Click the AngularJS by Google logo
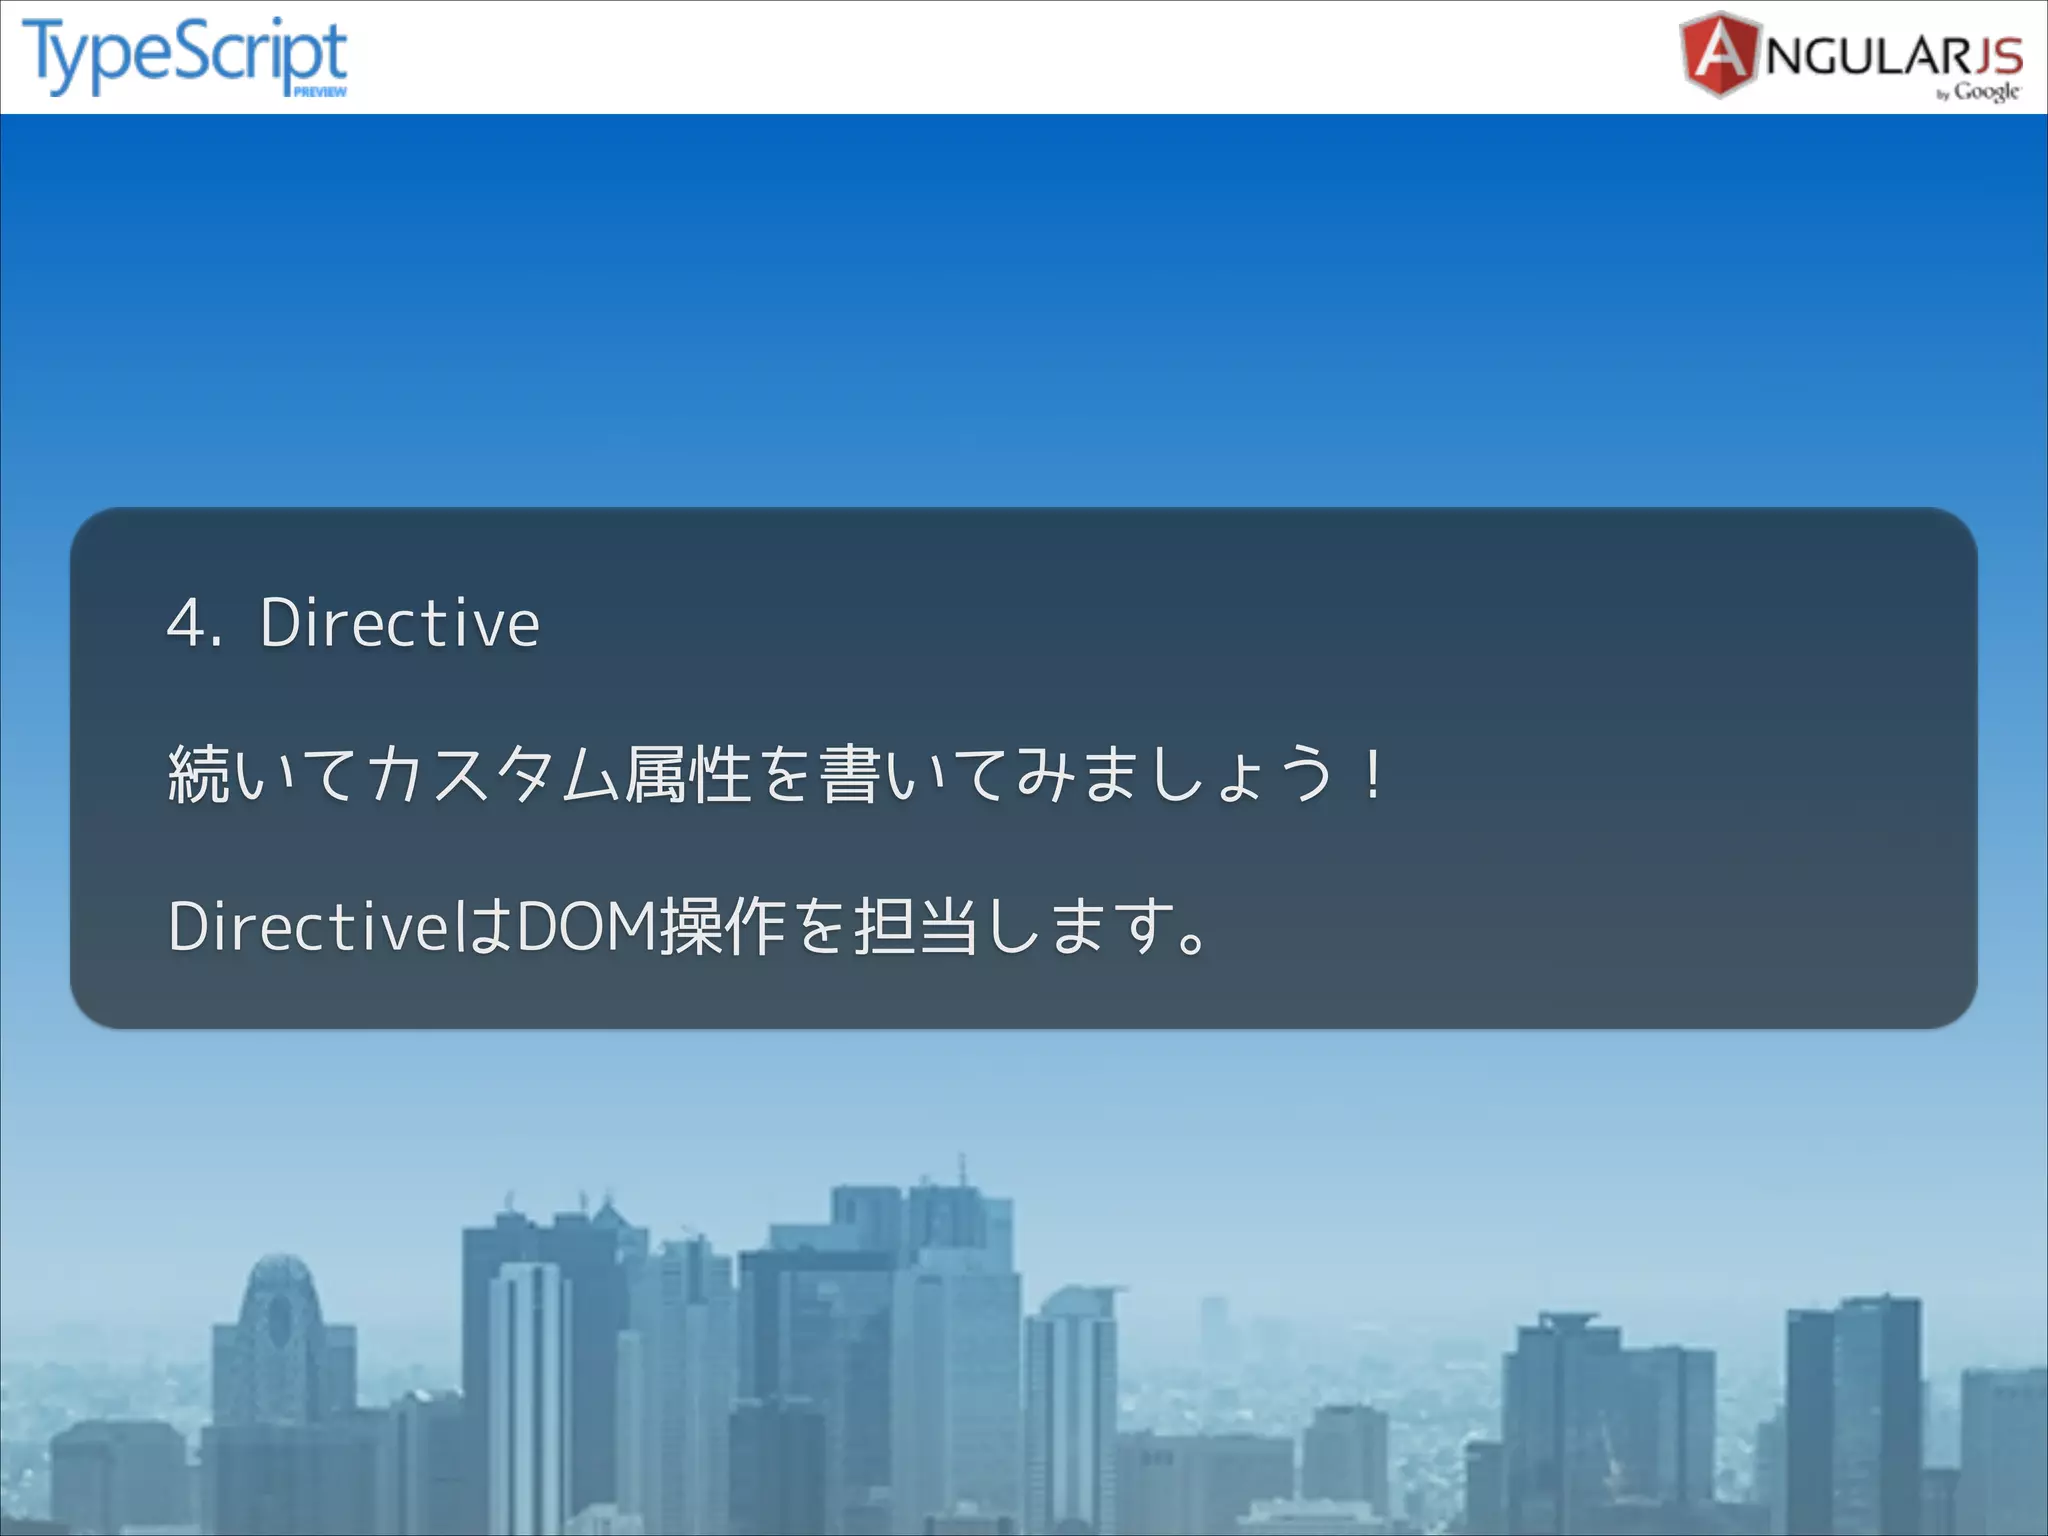Viewport: 2048px width, 1536px height. click(x=1851, y=57)
